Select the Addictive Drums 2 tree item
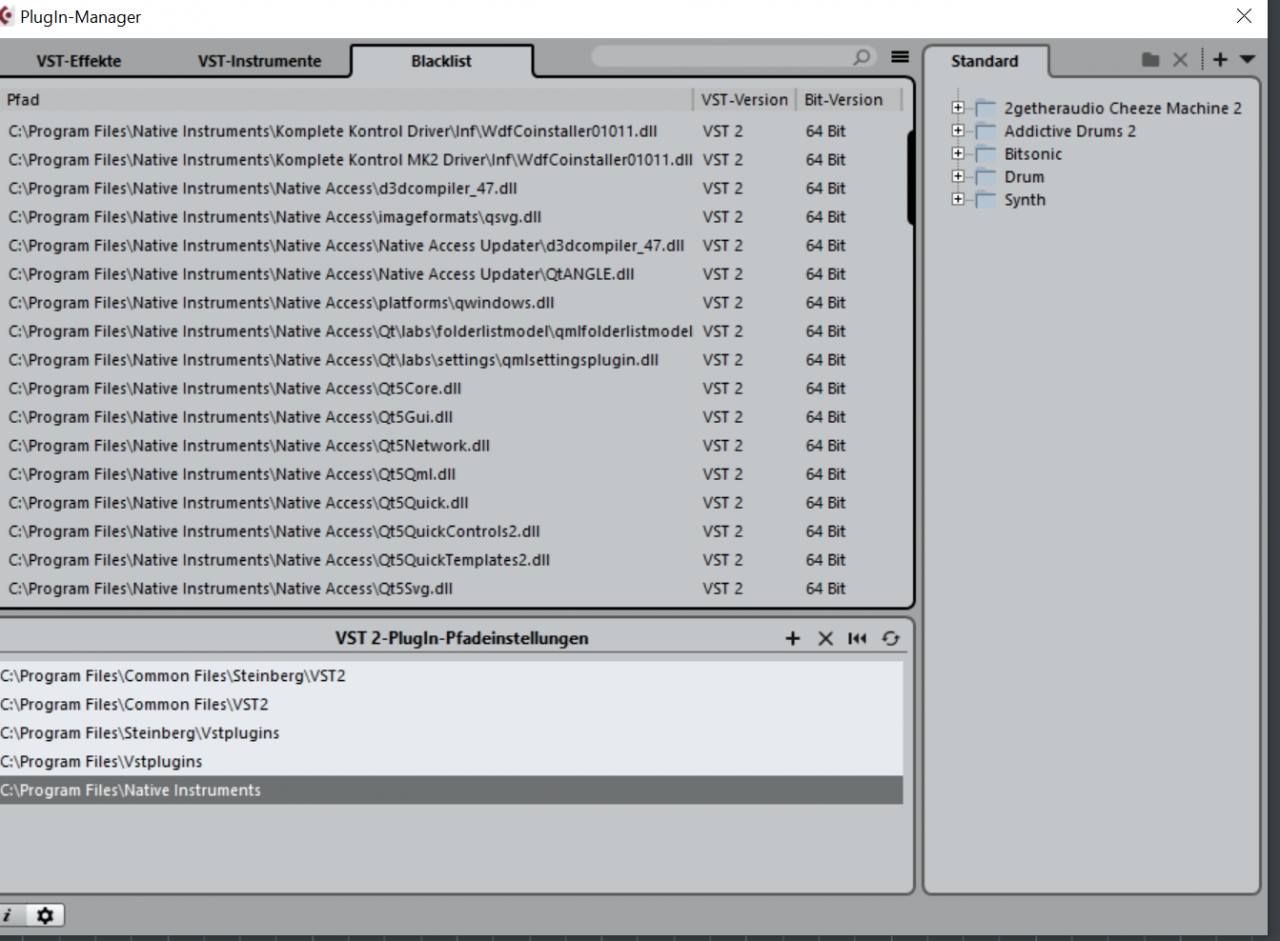 click(1070, 131)
